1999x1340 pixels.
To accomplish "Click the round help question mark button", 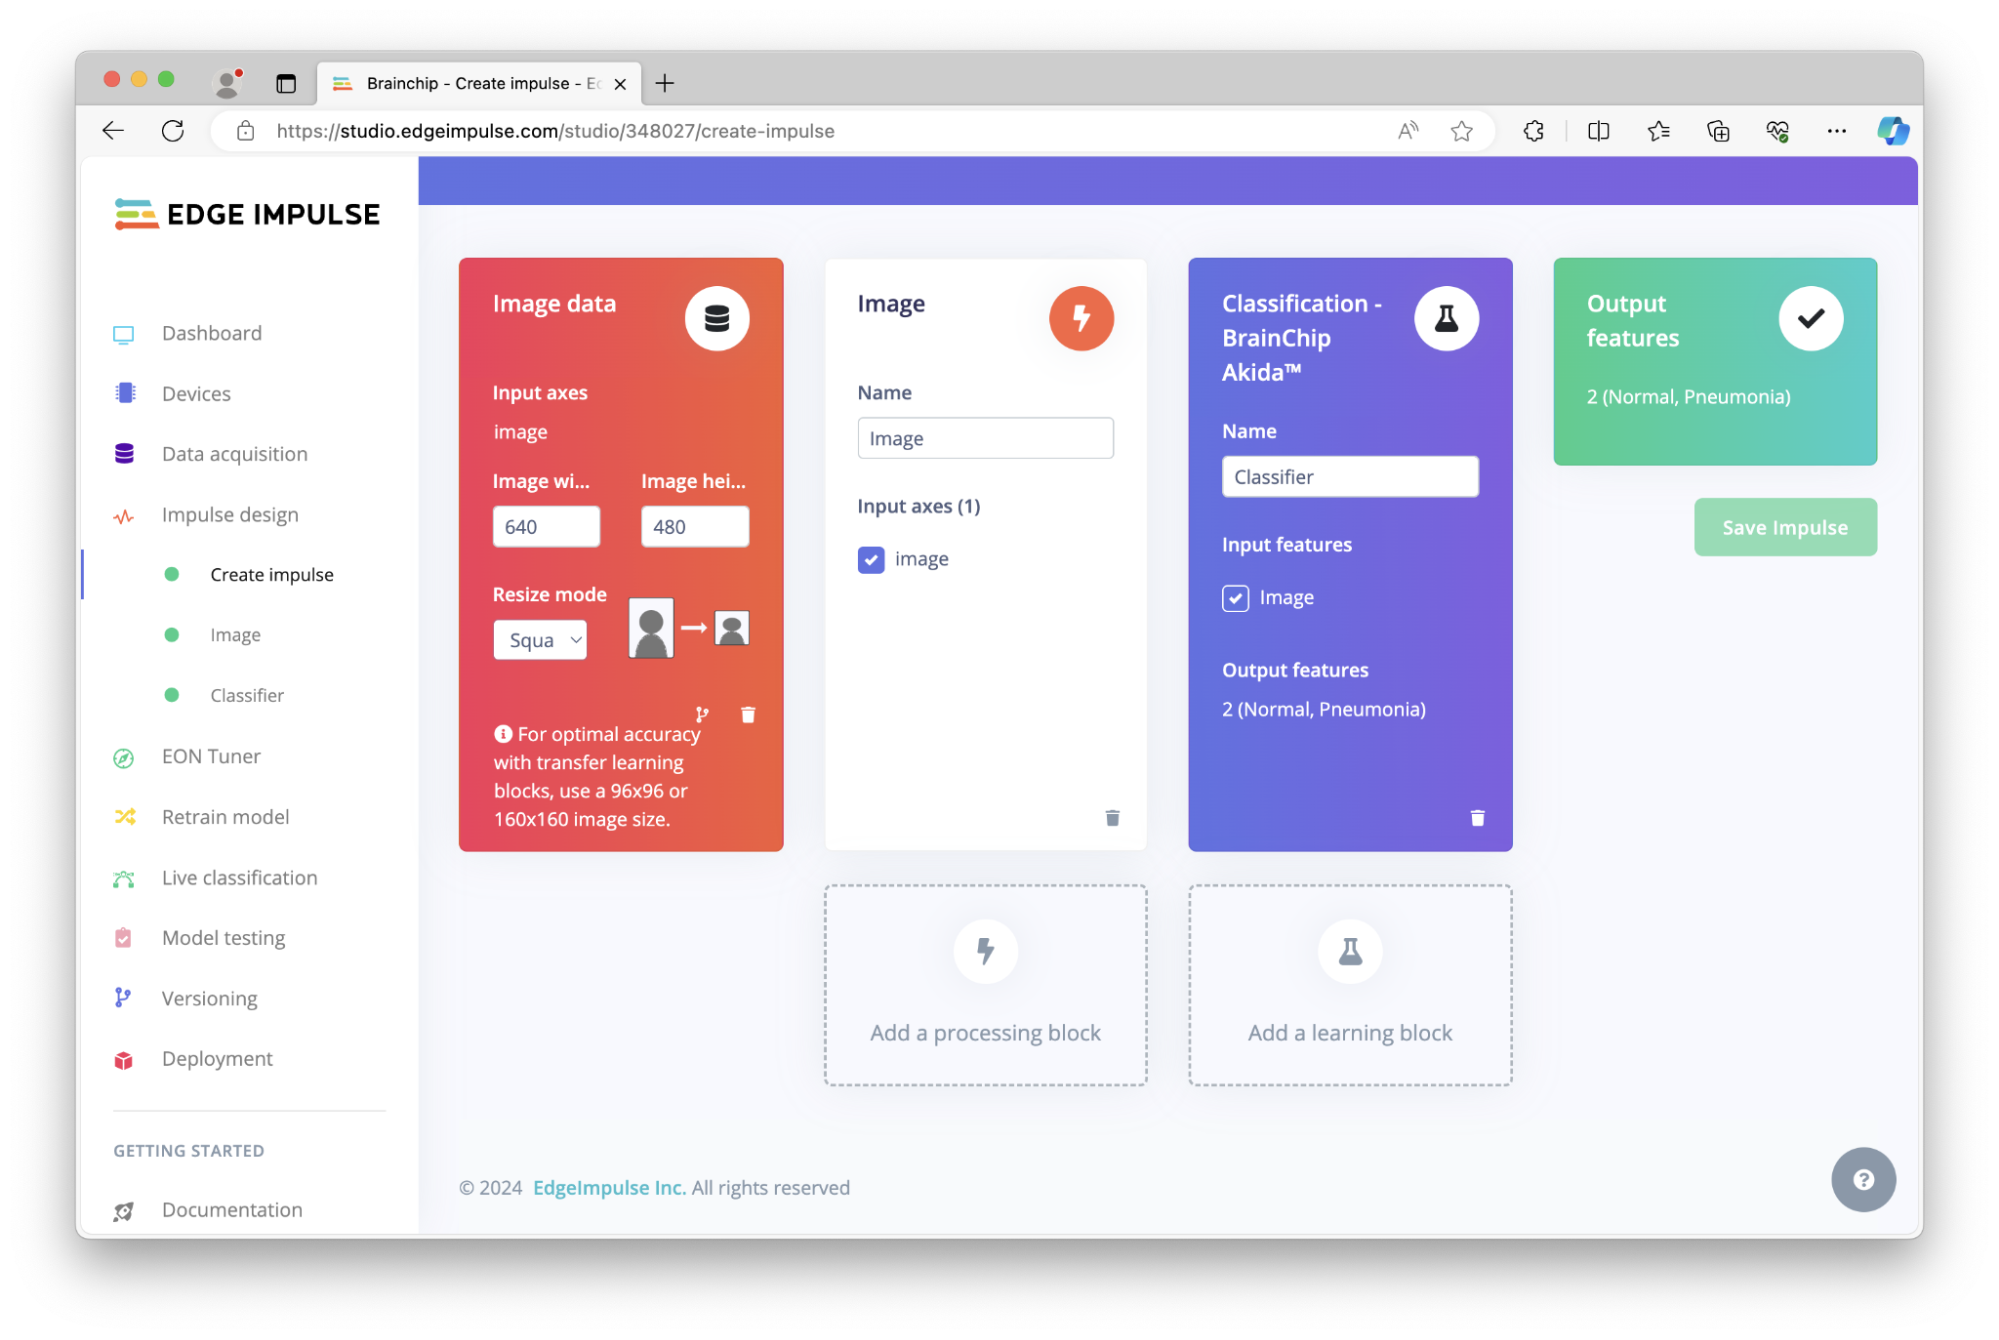I will coord(1863,1180).
